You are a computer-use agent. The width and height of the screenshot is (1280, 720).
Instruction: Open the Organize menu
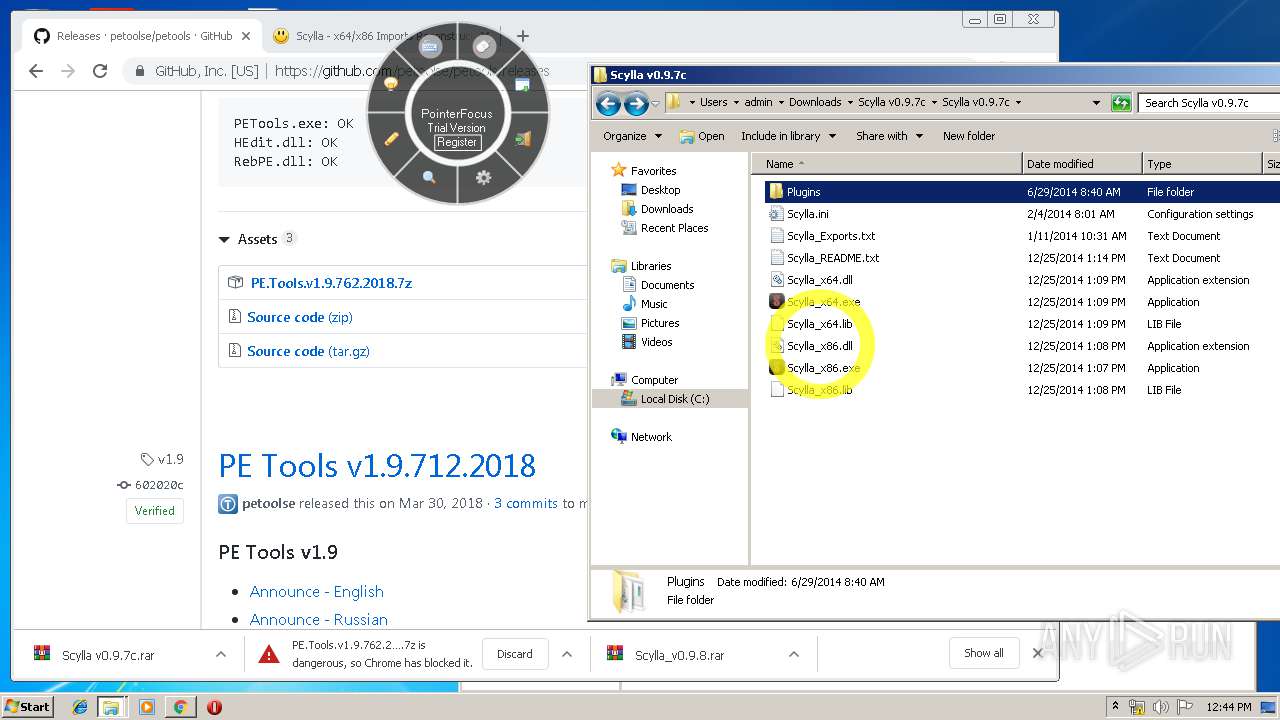[632, 136]
